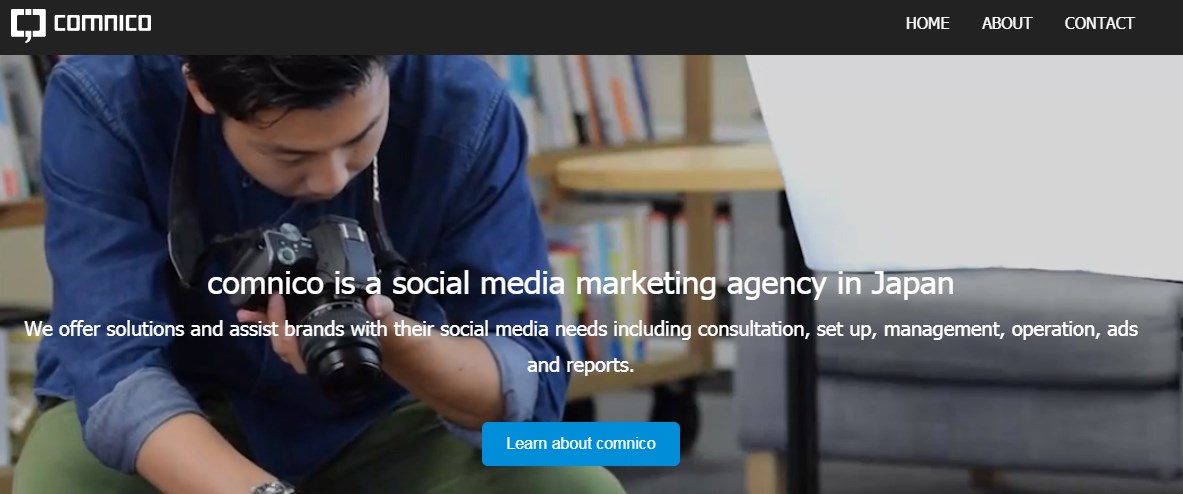Image resolution: width=1183 pixels, height=494 pixels.
Task: Click the photographer's green trousers
Action: (x=422, y=460)
